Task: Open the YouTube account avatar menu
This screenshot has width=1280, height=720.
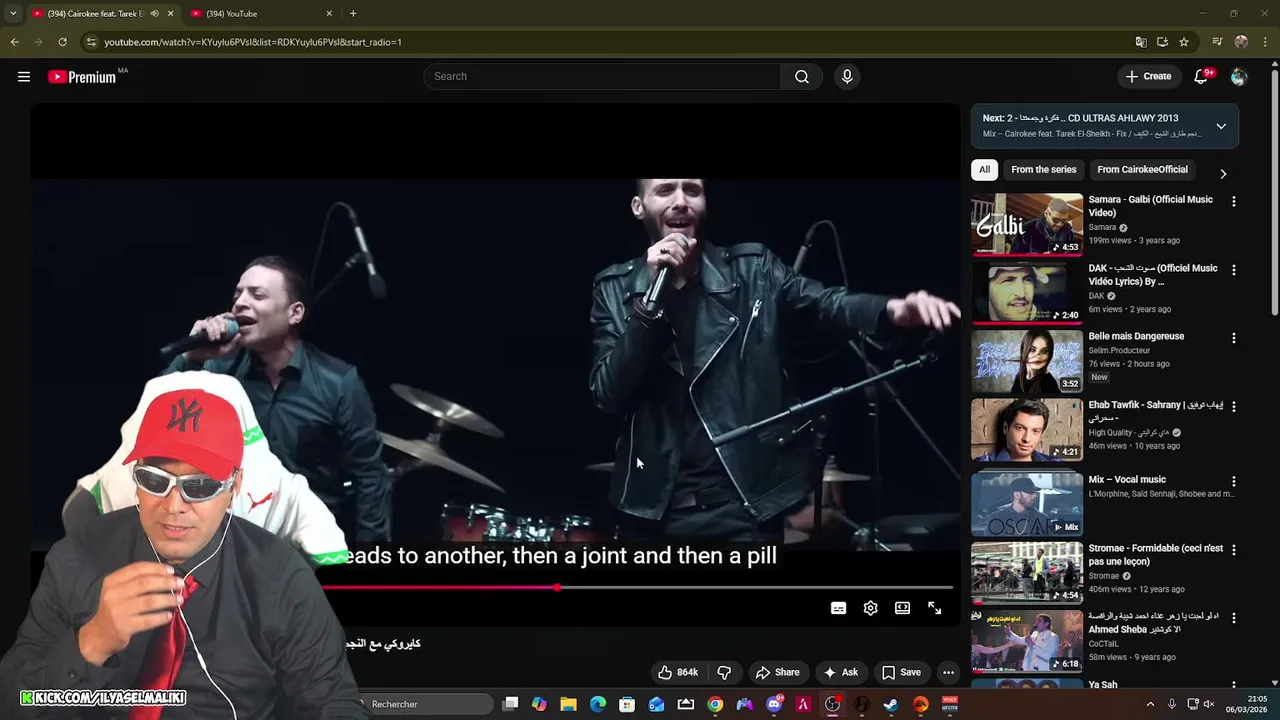Action: click(x=1239, y=77)
